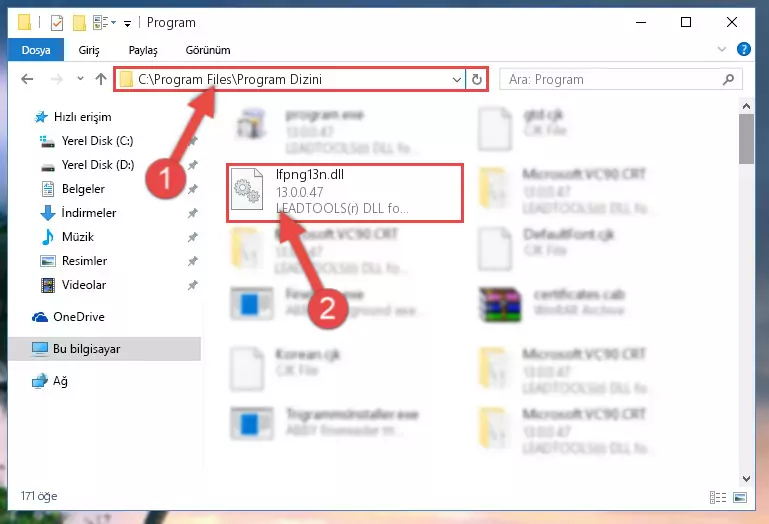Click the scrollbar down arrow
The image size is (769, 524).
(x=746, y=478)
